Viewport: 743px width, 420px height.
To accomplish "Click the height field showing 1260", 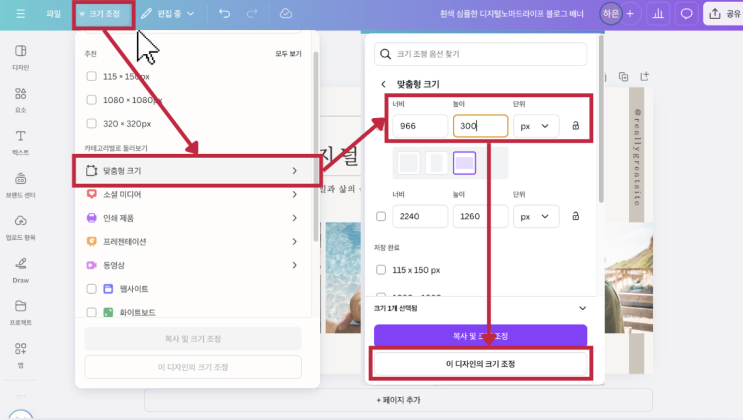I will tap(480, 217).
